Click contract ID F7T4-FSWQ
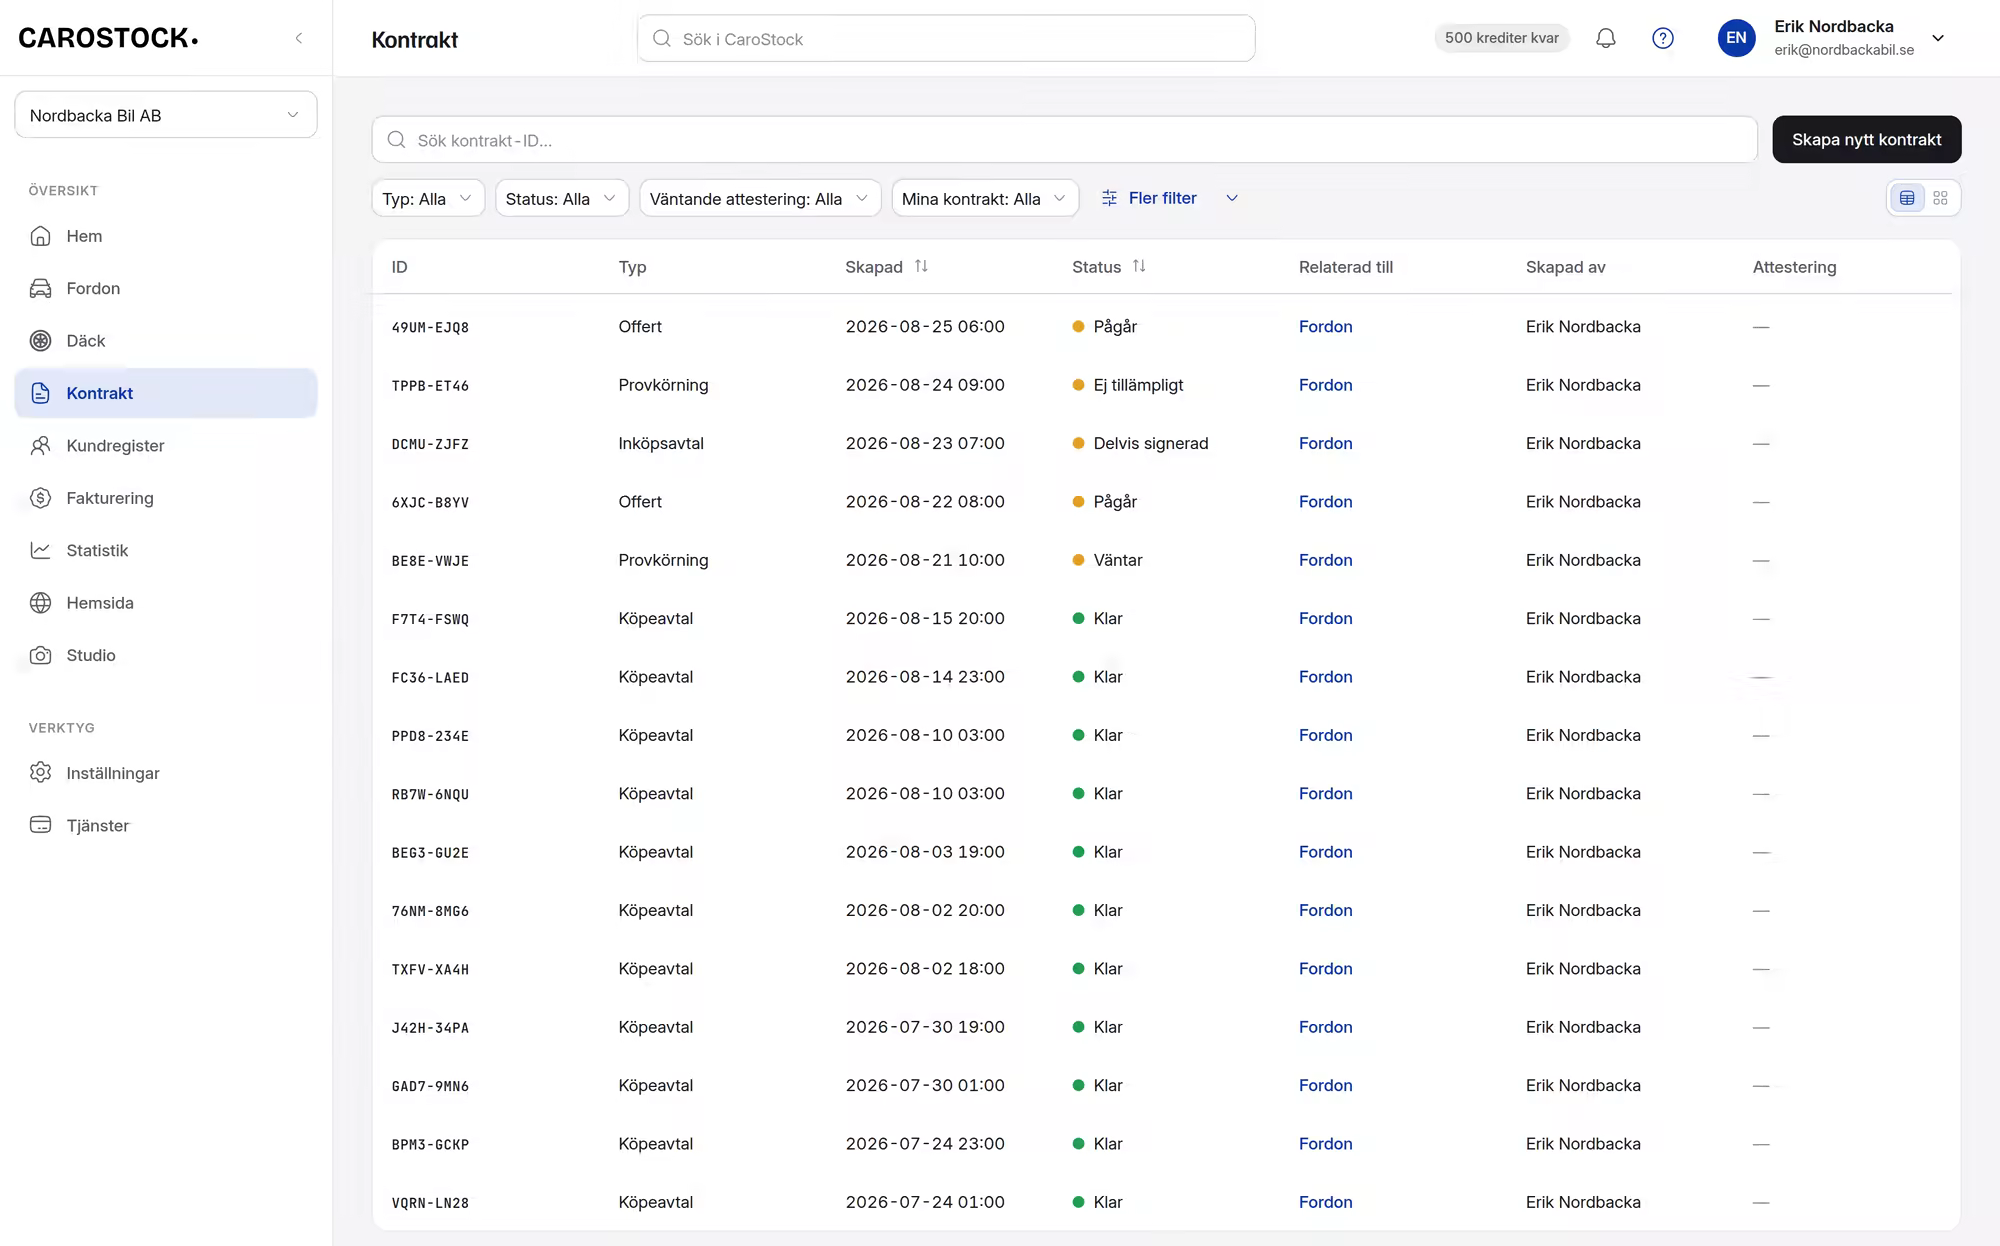2000x1246 pixels. [x=430, y=619]
